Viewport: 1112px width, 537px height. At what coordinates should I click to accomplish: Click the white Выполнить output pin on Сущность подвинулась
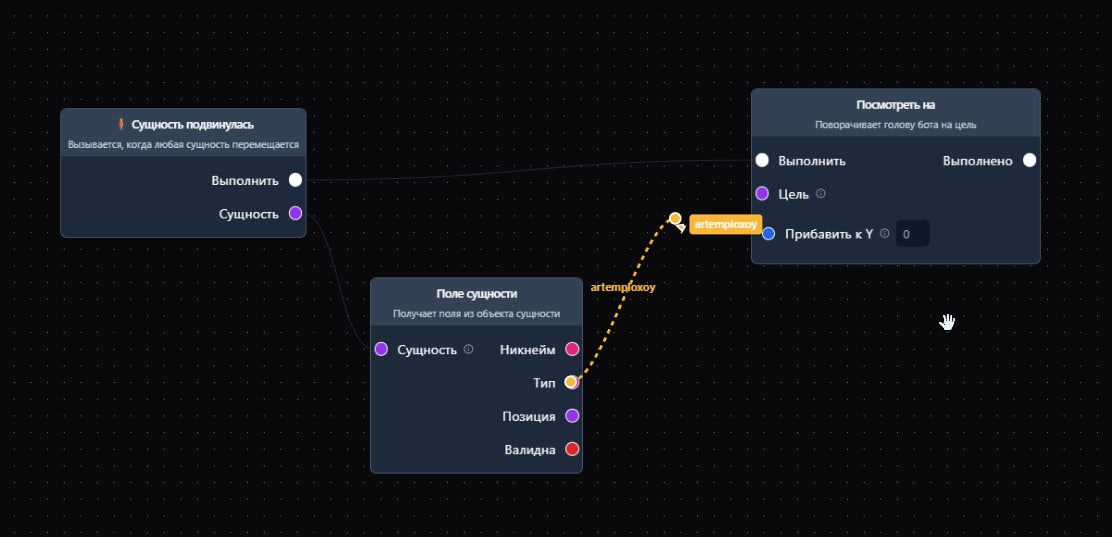[x=295, y=180]
